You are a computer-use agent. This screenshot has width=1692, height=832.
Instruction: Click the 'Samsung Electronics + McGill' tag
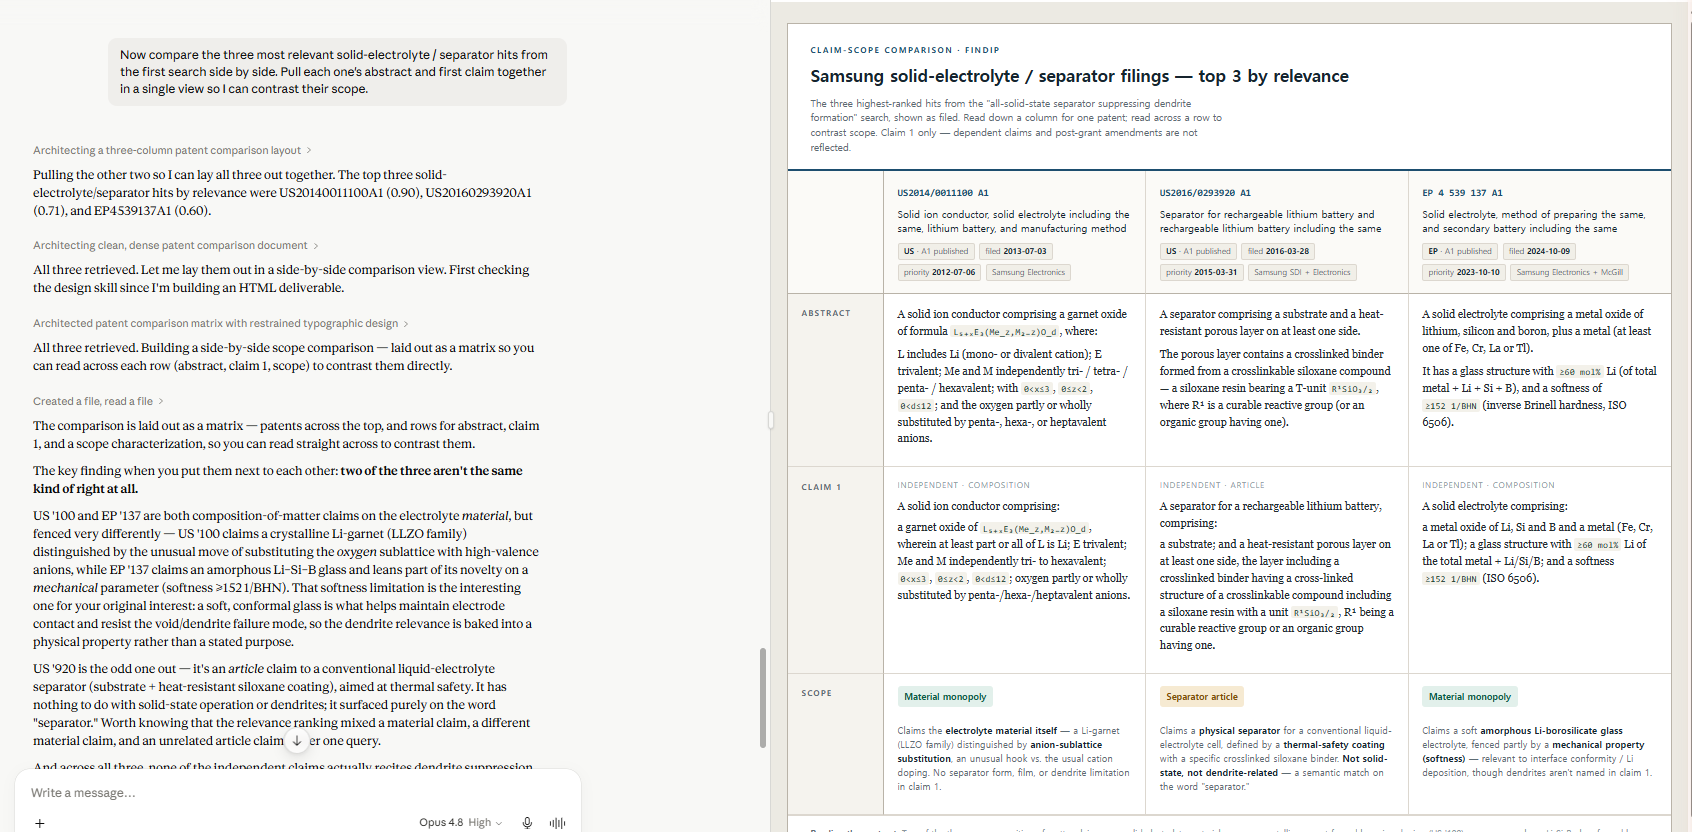click(x=1570, y=272)
